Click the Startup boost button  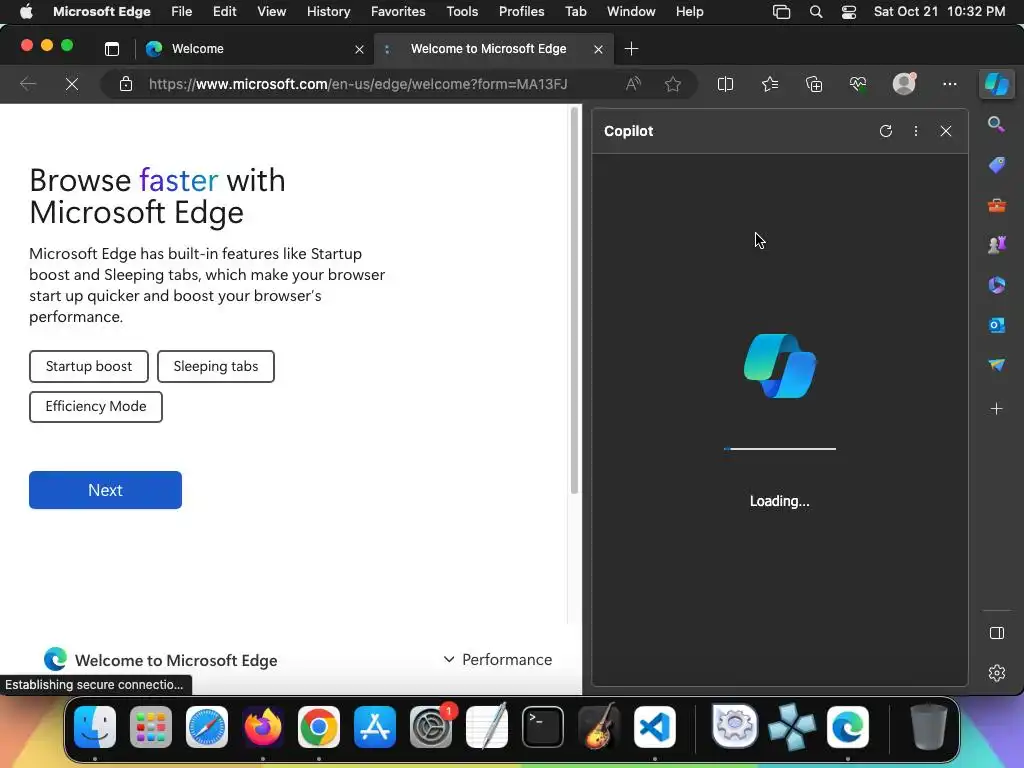[x=89, y=366]
